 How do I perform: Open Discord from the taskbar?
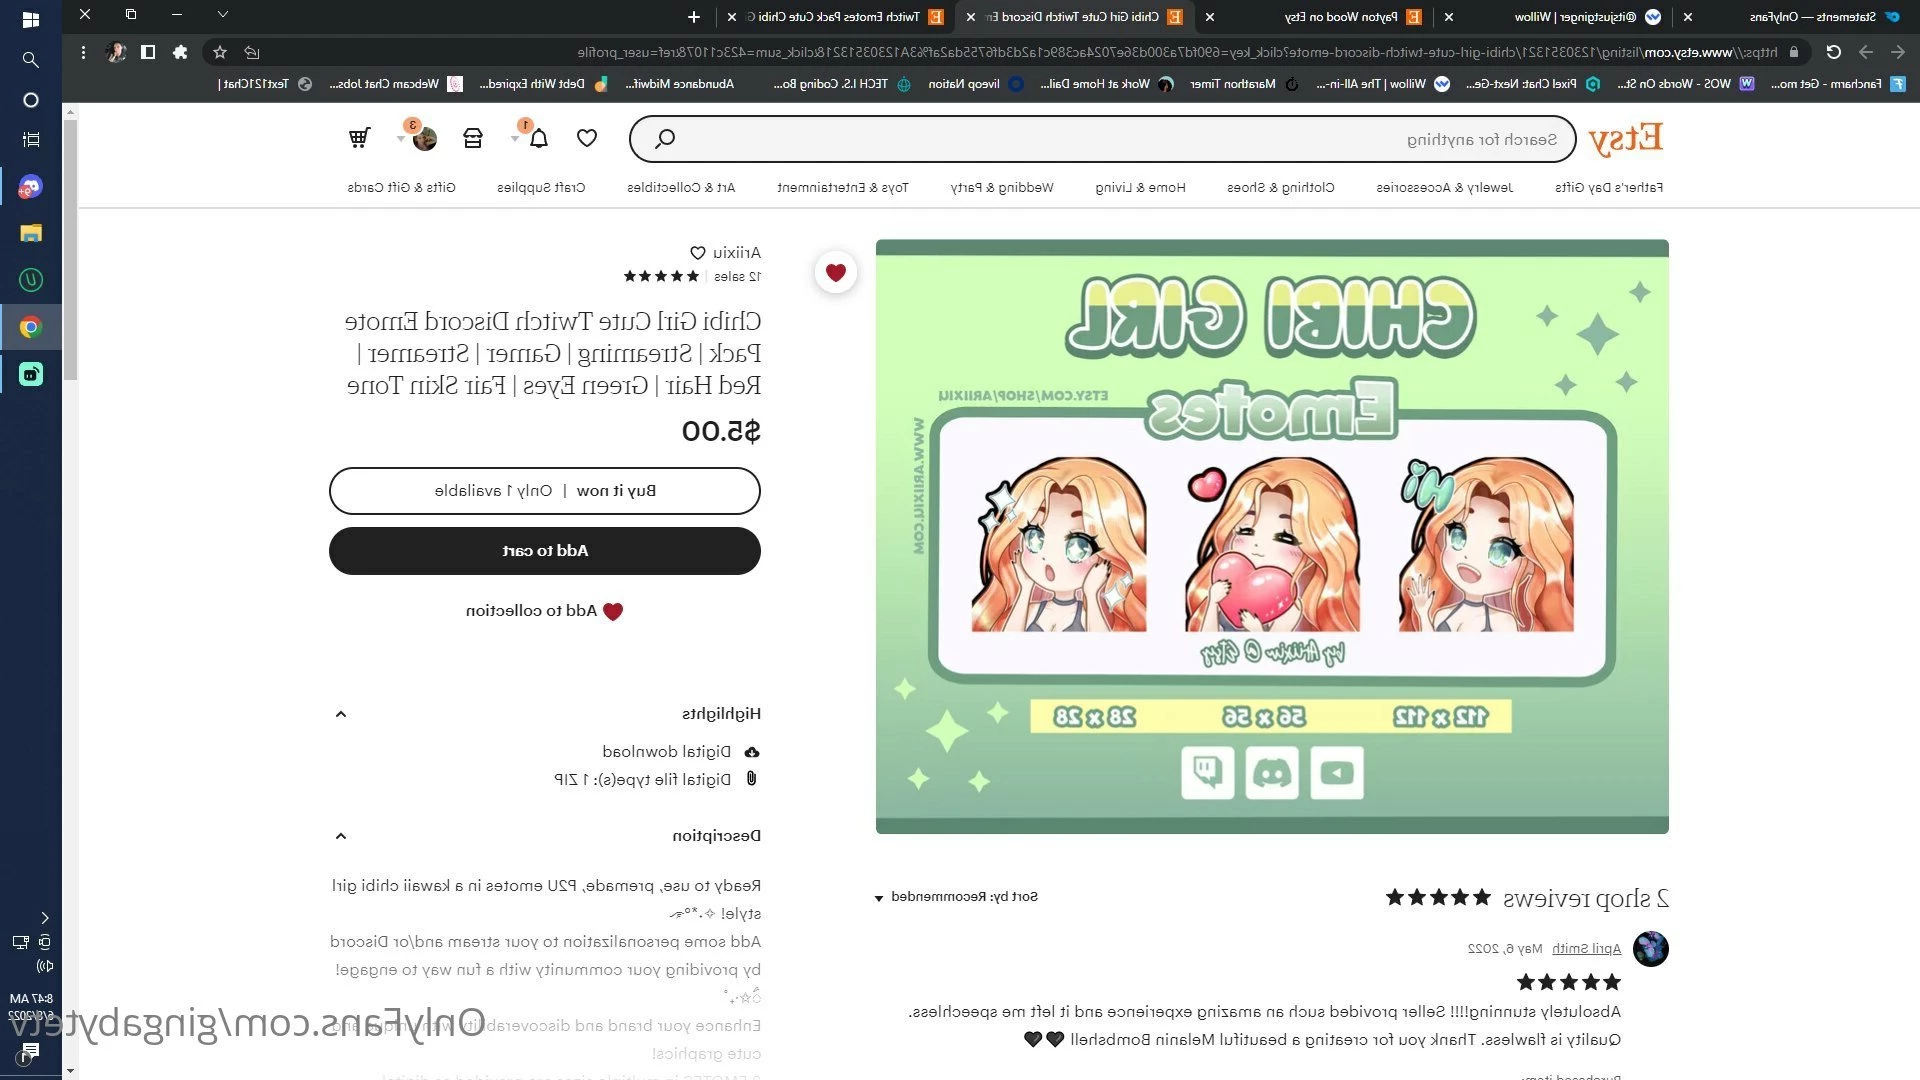pos(30,187)
